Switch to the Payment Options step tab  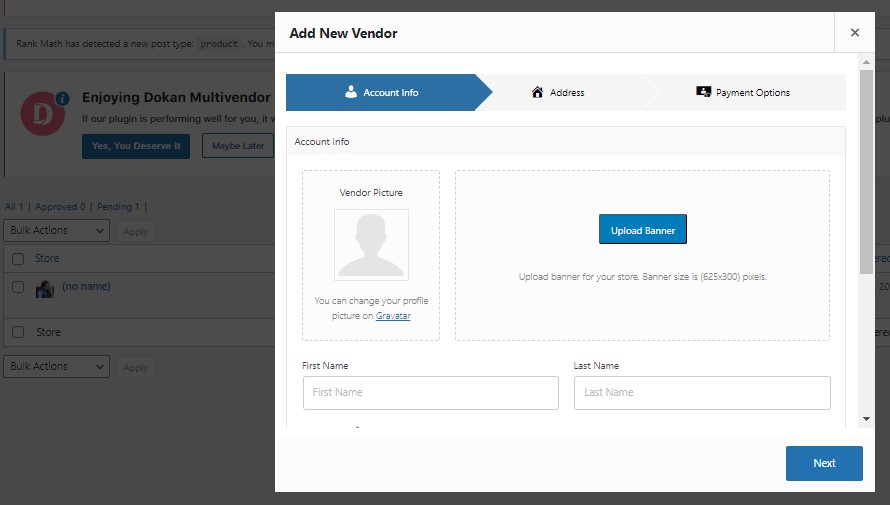coord(743,92)
